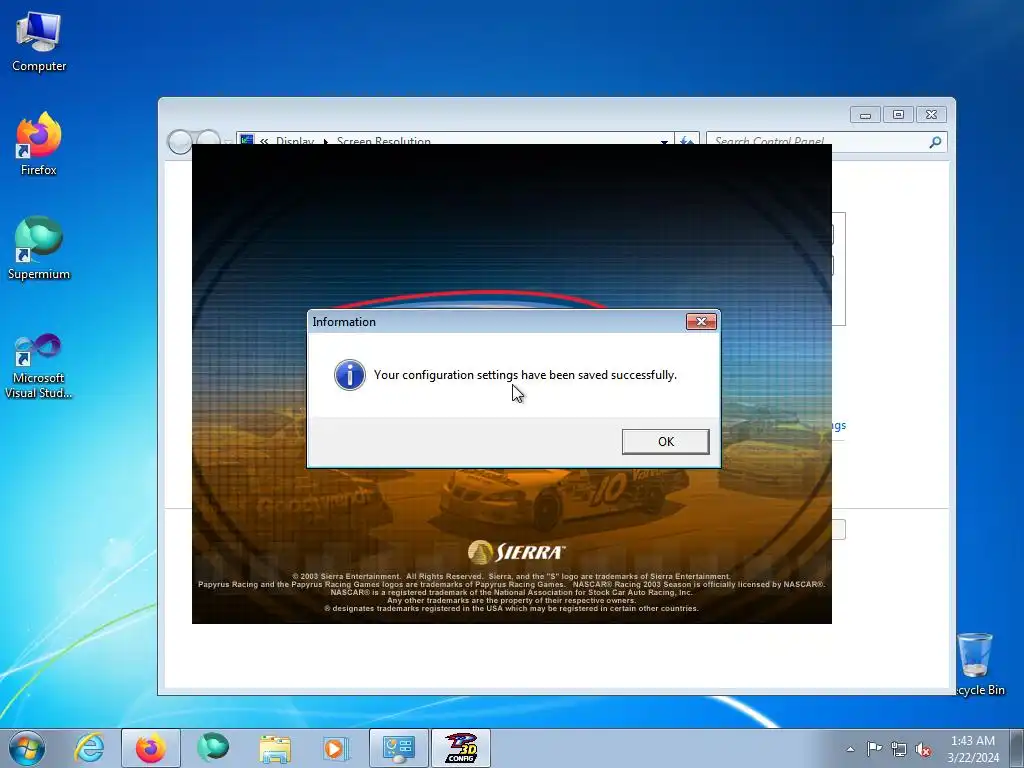Launch Windows Media Player from the taskbar

336,748
